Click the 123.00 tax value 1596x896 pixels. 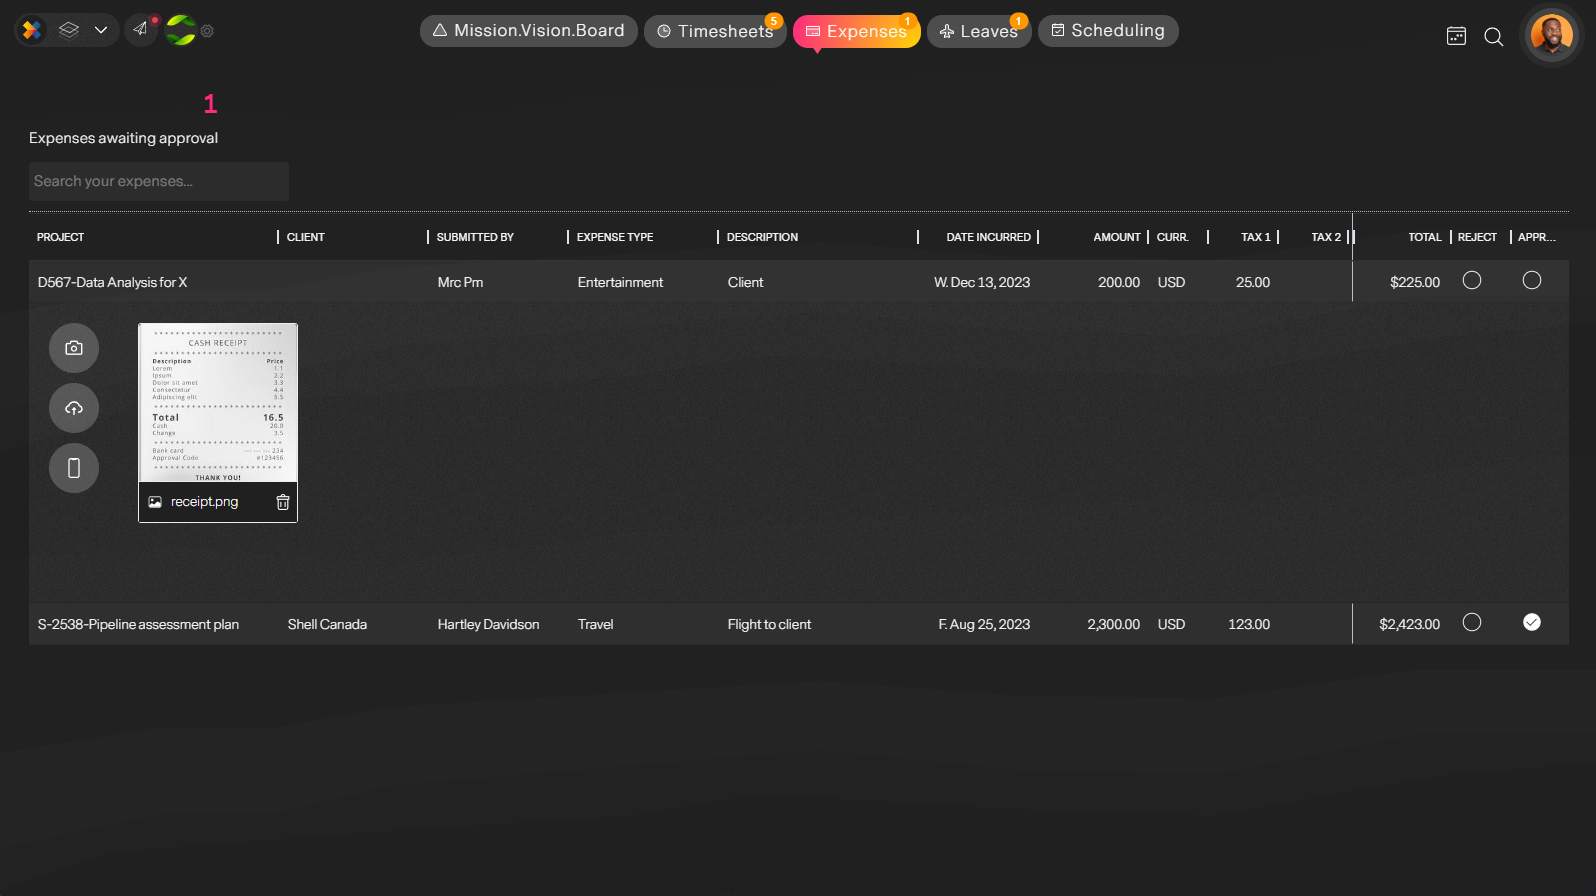point(1249,624)
